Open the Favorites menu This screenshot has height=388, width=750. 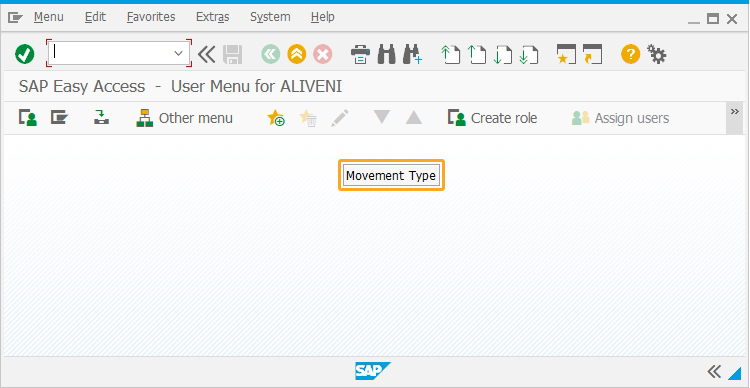point(151,17)
